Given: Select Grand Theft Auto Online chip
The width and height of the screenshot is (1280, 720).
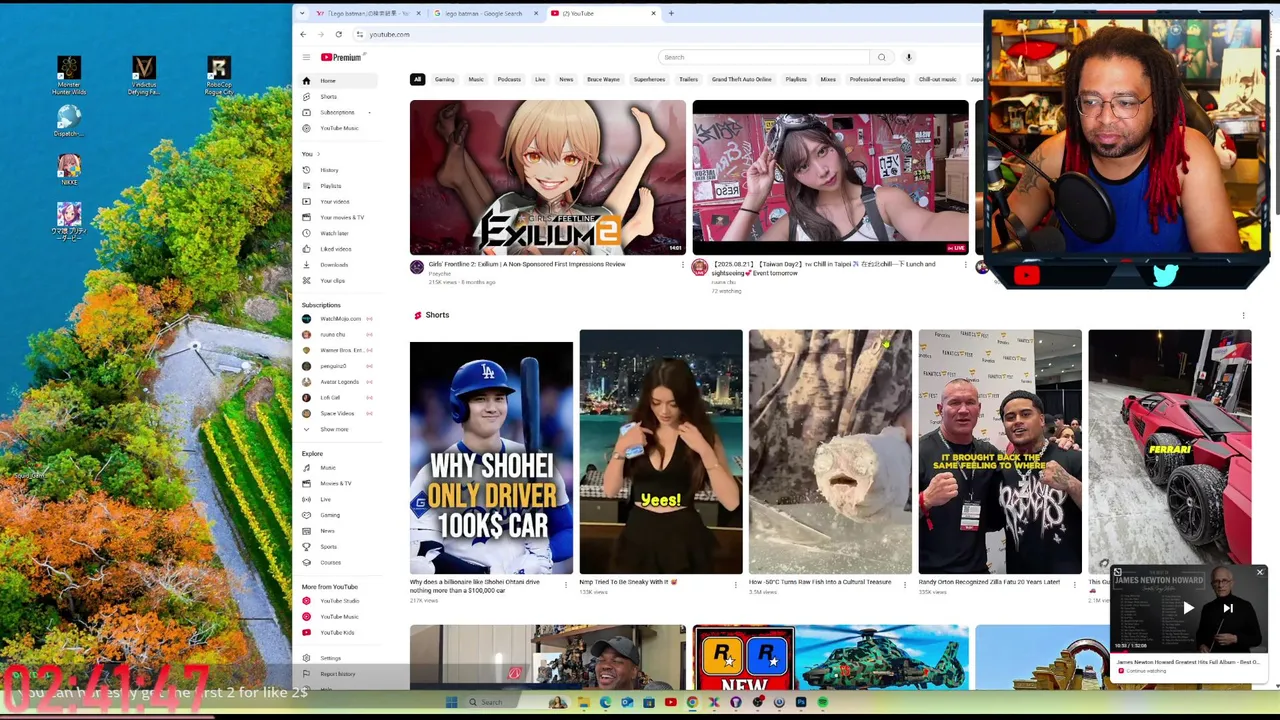Looking at the screenshot, I should (x=741, y=79).
